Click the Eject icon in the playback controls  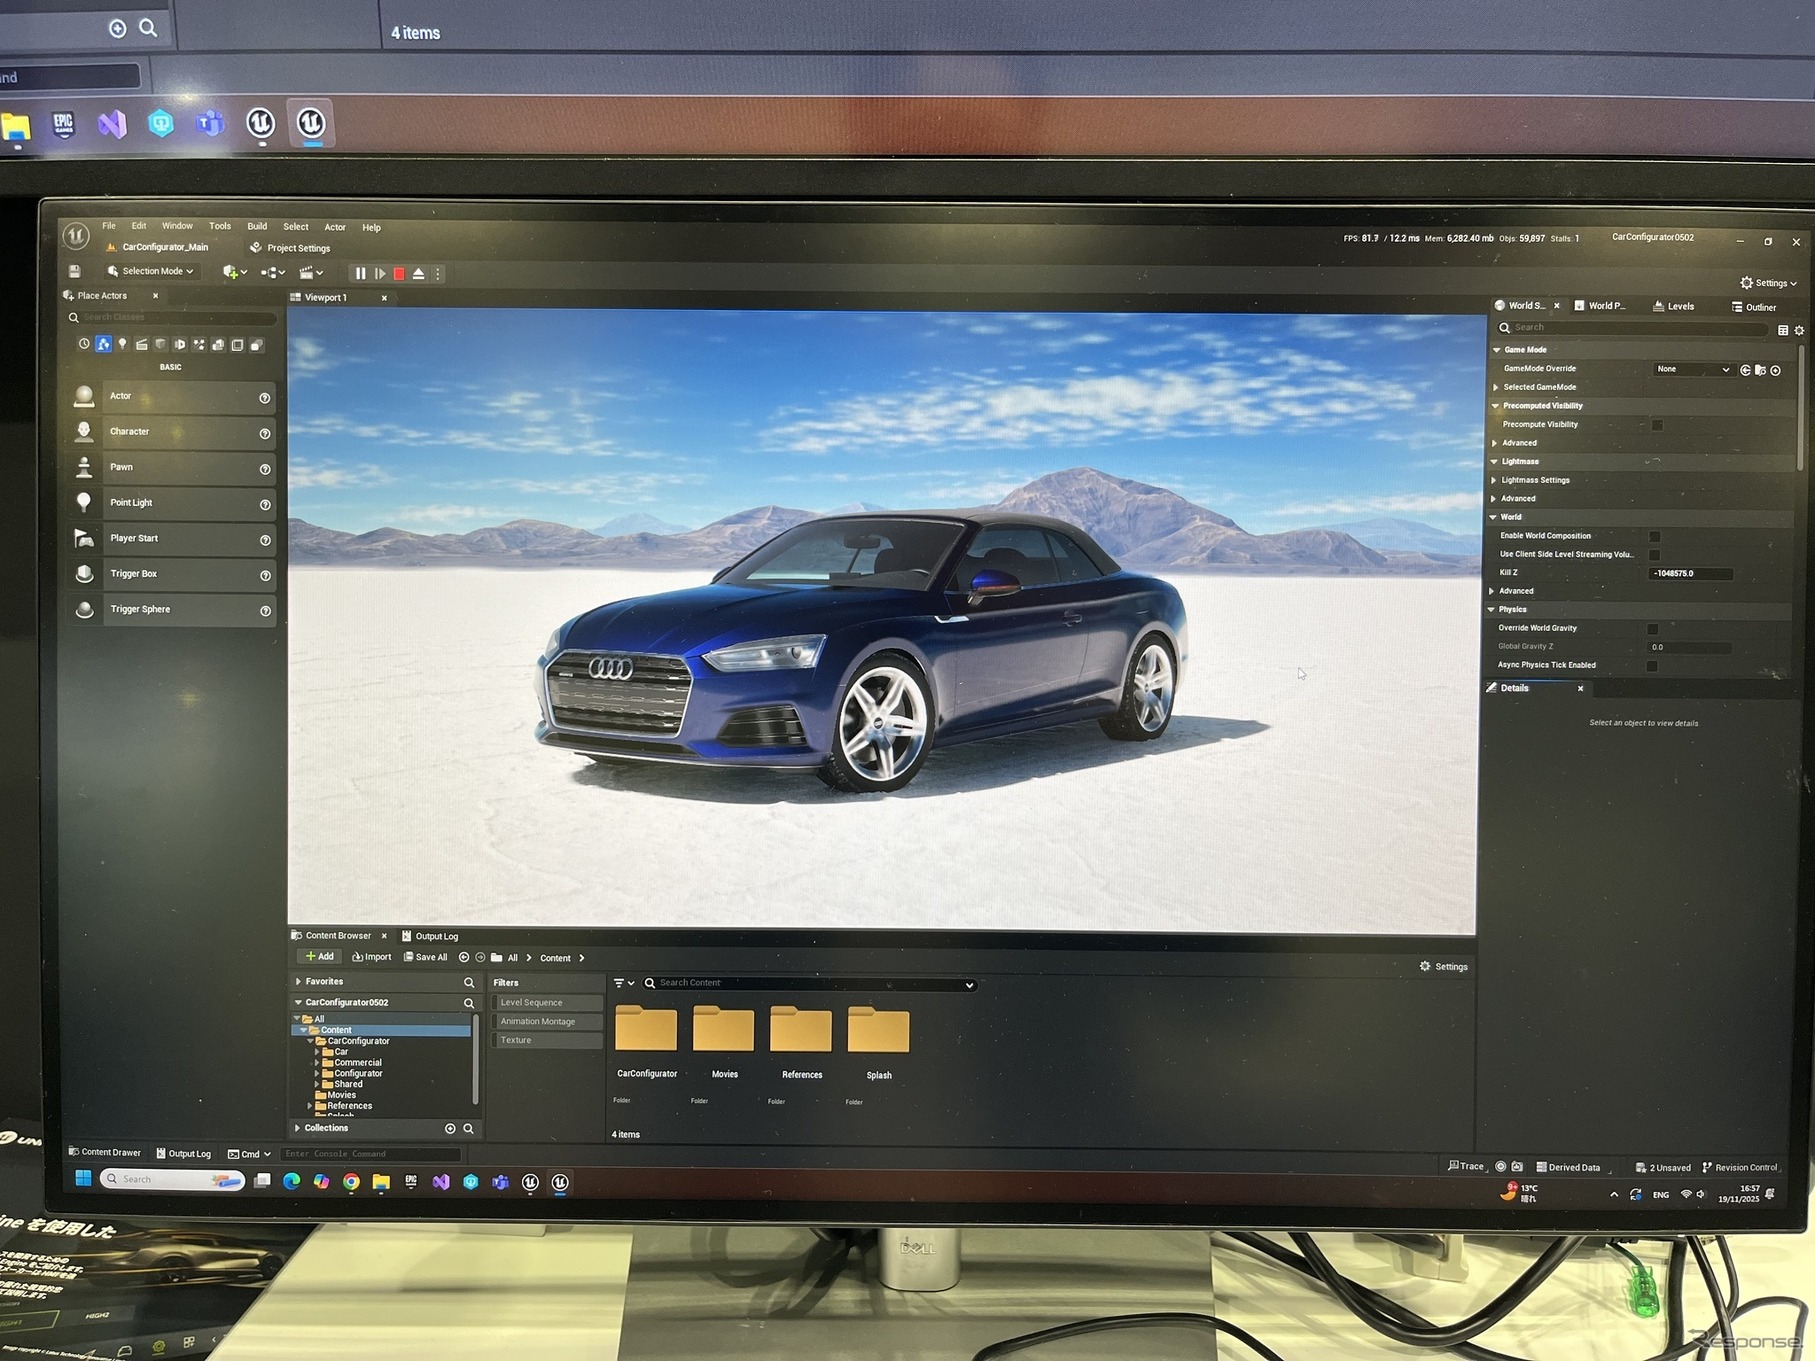pos(419,272)
